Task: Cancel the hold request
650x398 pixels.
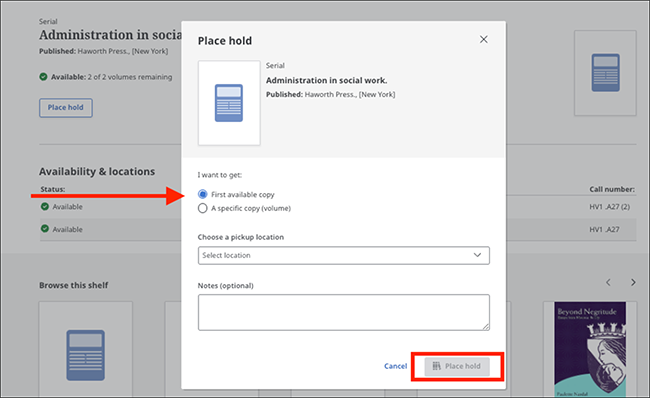Action: click(395, 366)
